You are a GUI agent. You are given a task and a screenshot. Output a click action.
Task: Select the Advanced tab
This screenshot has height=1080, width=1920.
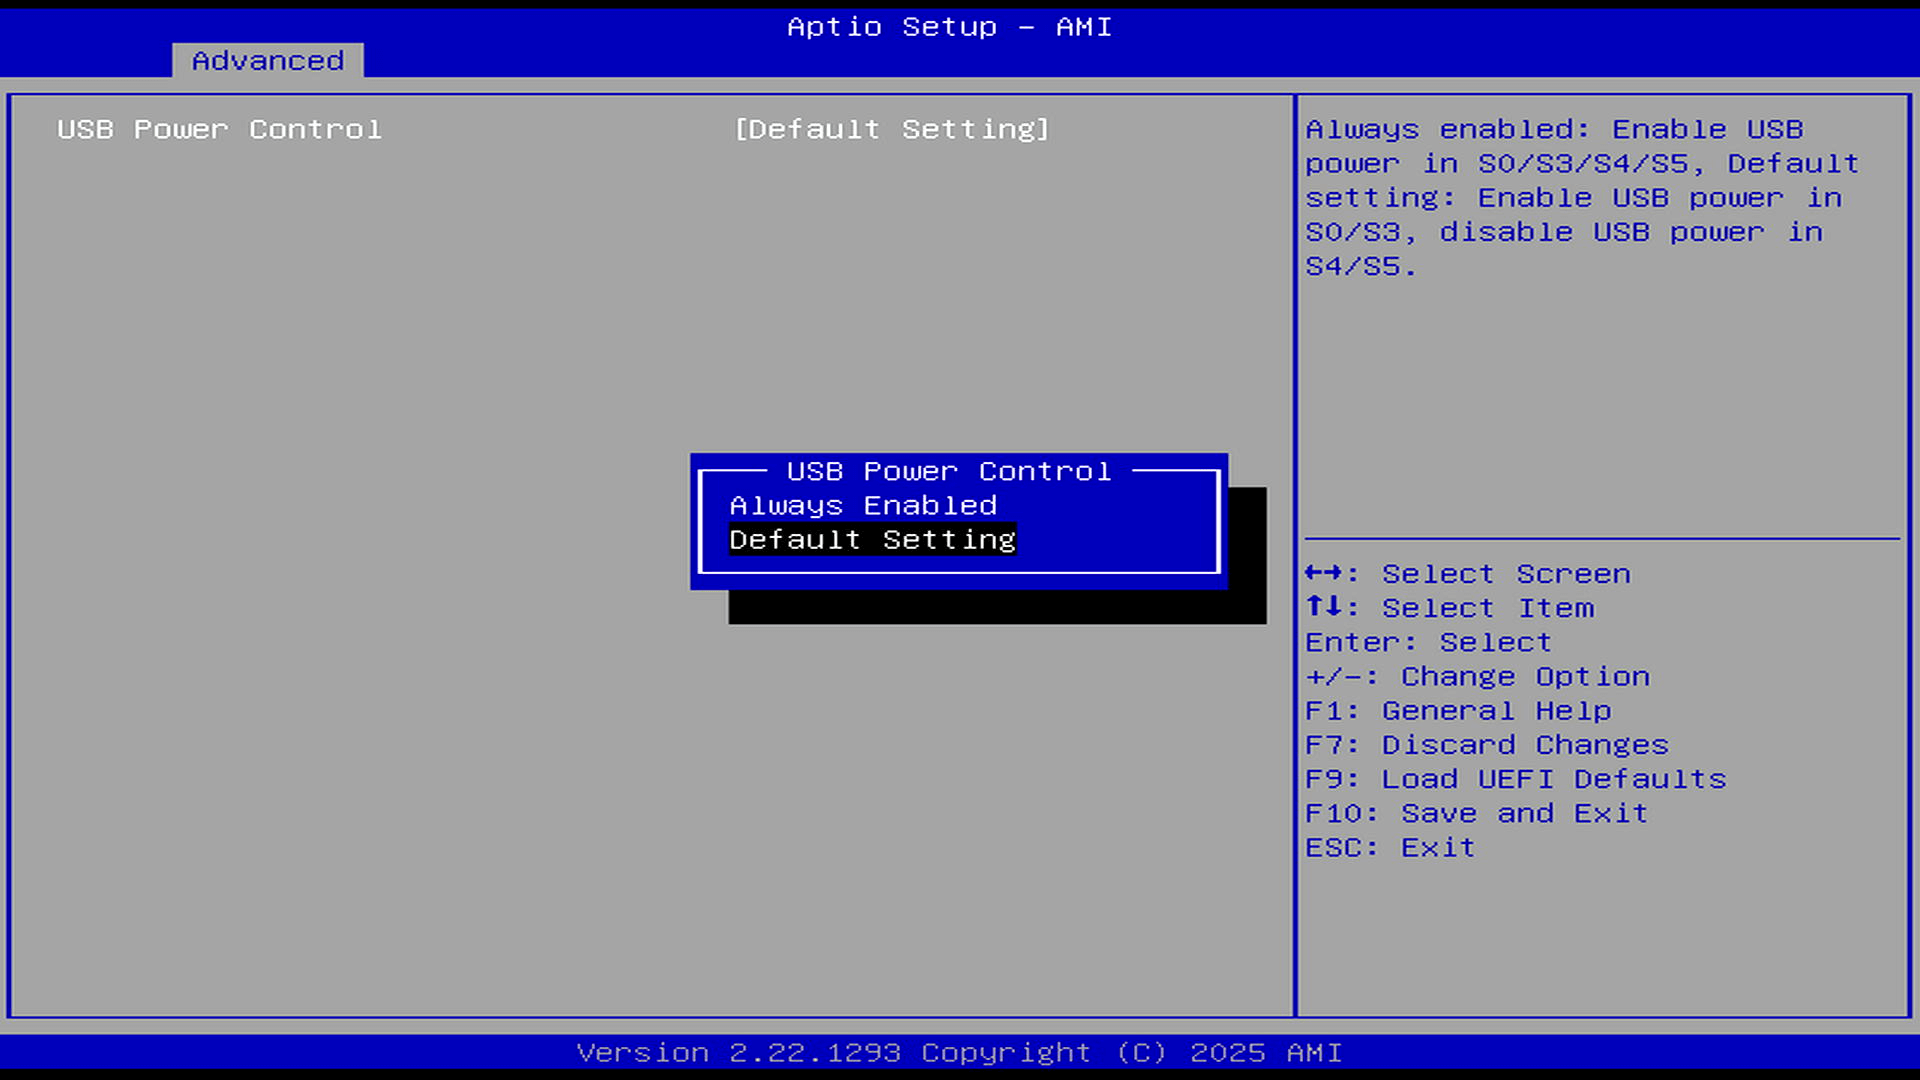267,61
